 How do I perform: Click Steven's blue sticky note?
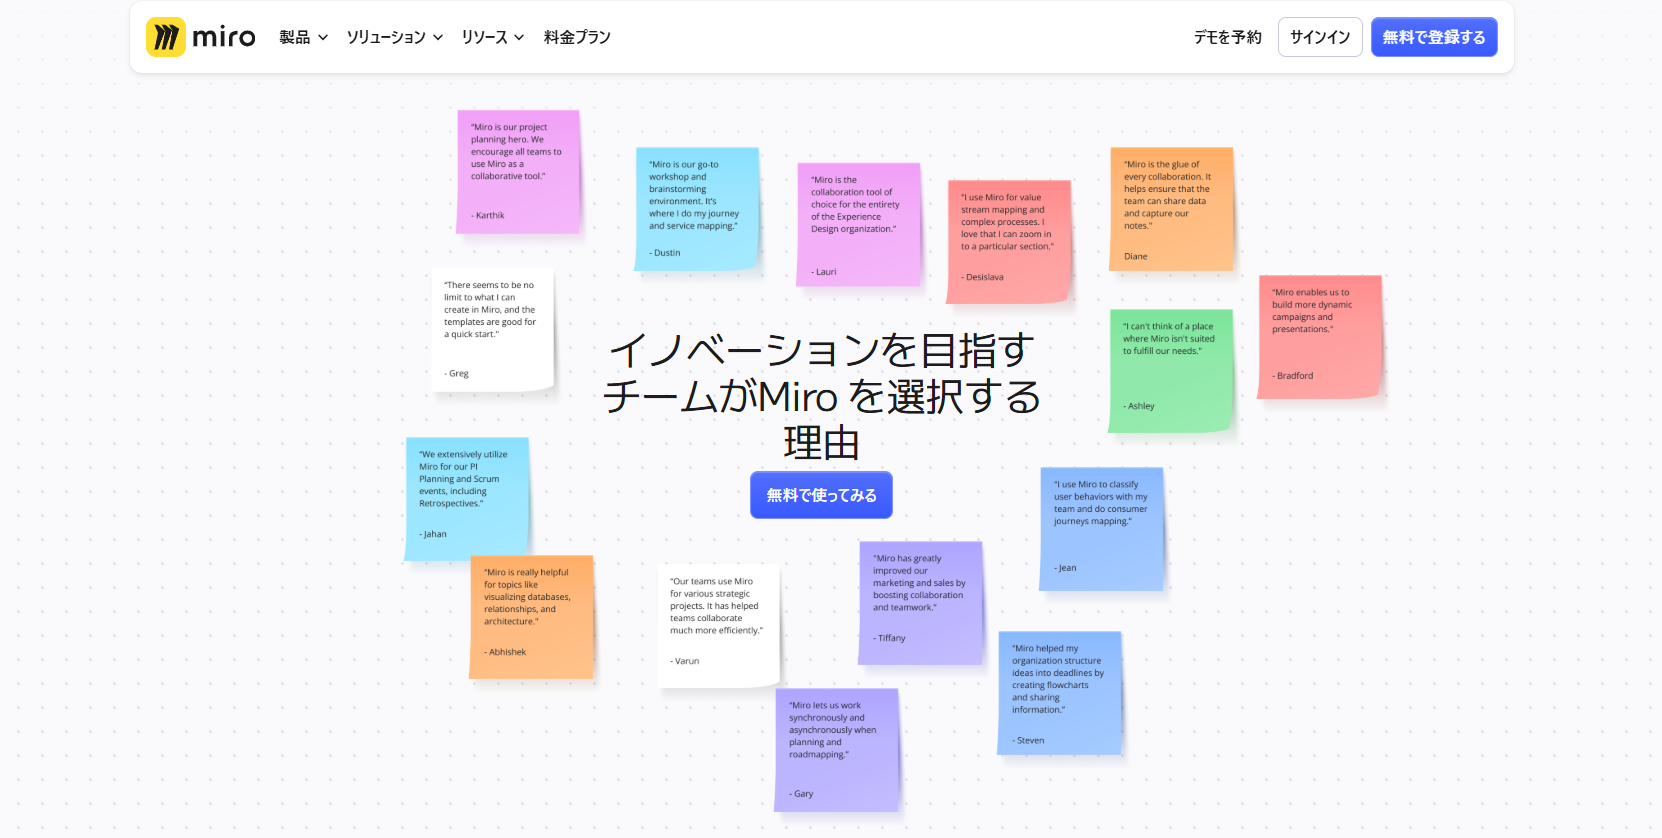[1059, 693]
